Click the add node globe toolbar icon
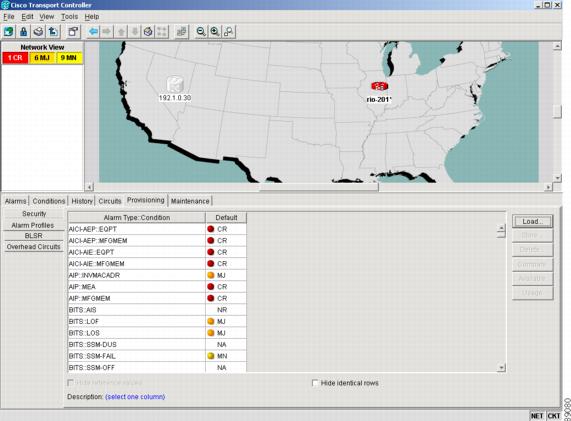The height and width of the screenshot is (421, 571). coord(9,32)
